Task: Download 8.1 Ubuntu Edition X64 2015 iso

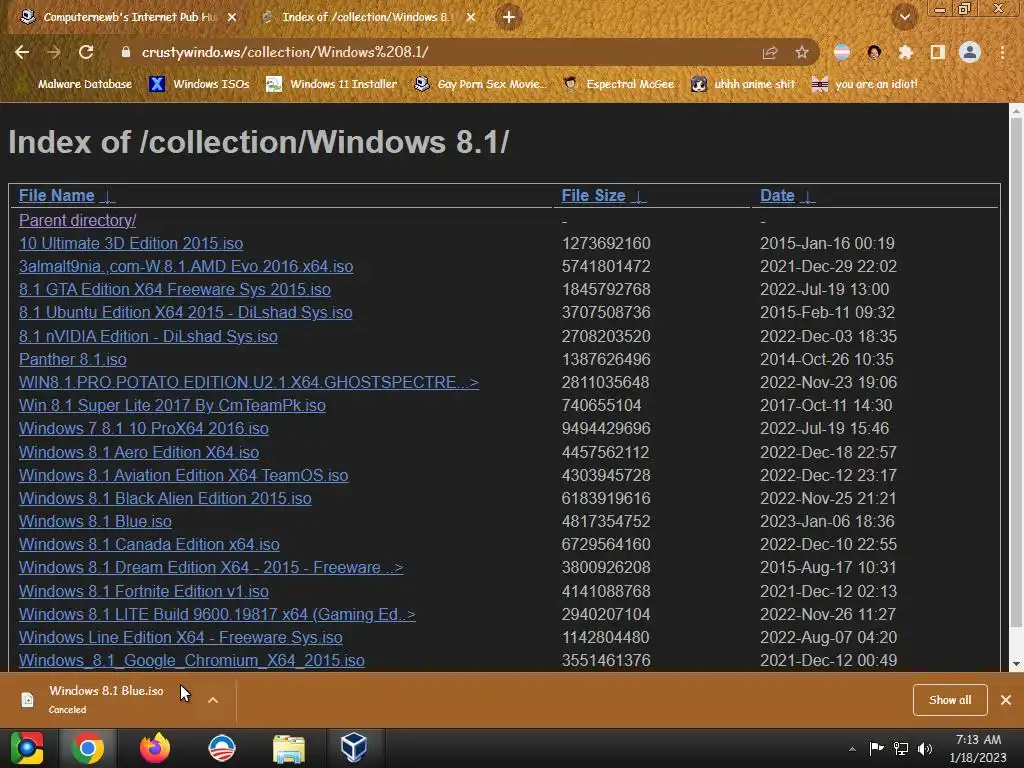Action: click(185, 312)
